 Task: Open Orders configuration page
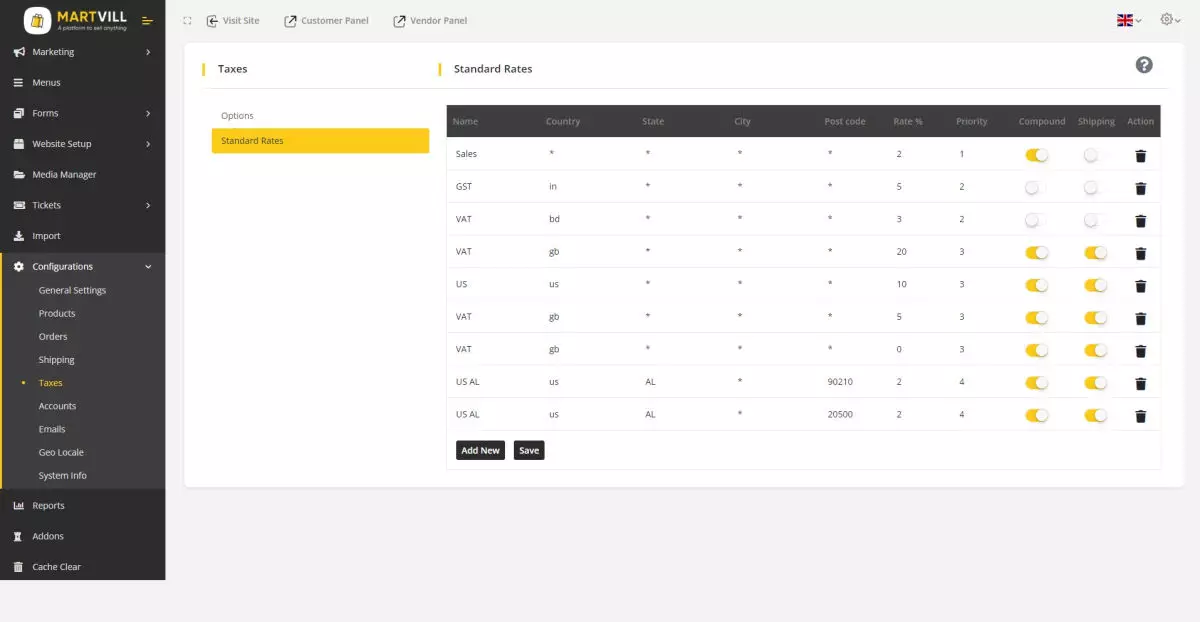[53, 336]
